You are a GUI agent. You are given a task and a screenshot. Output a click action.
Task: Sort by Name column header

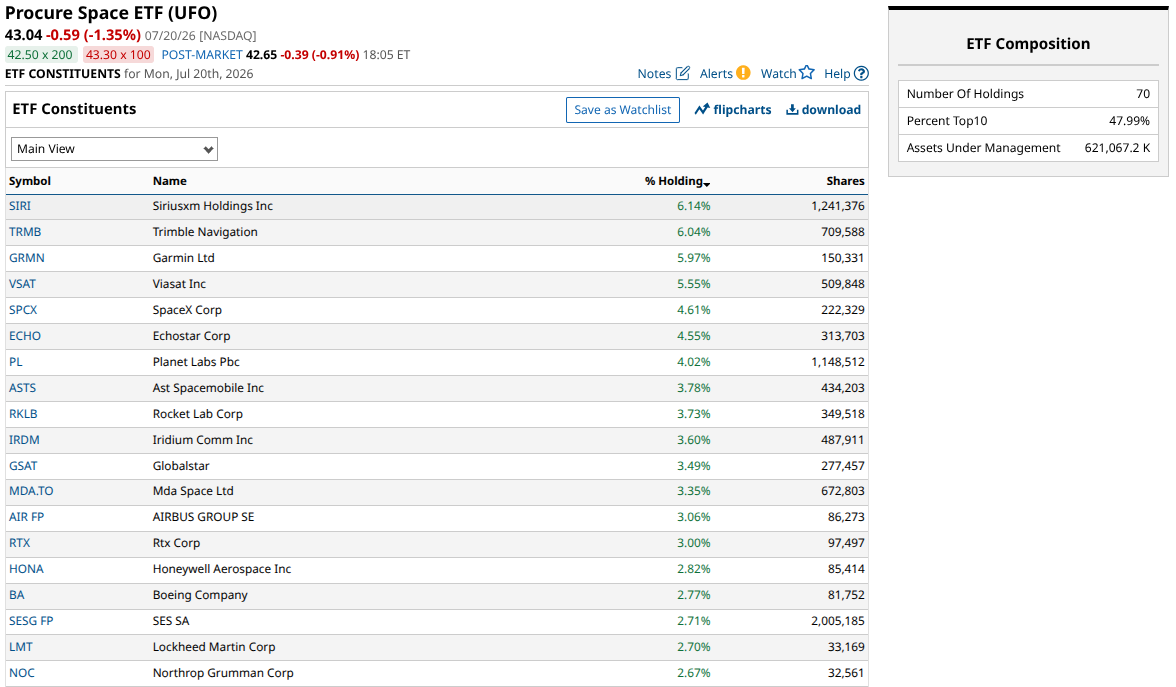coord(170,181)
